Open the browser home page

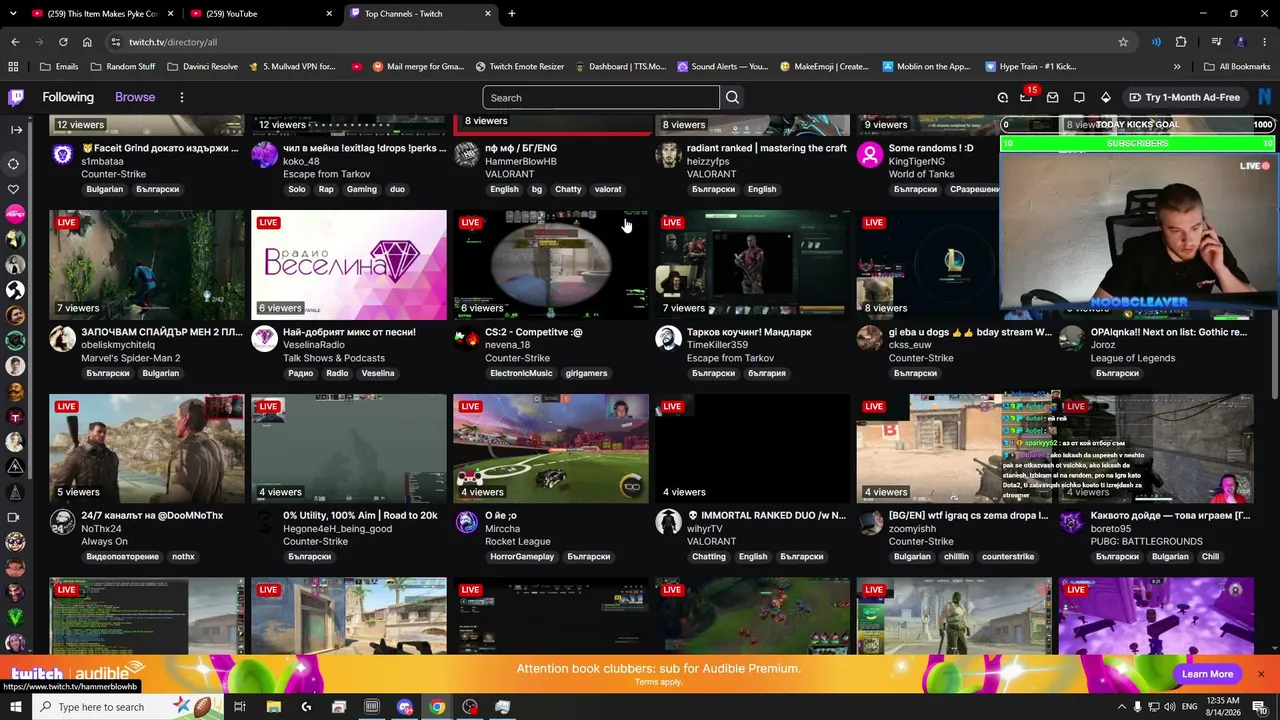[87, 42]
